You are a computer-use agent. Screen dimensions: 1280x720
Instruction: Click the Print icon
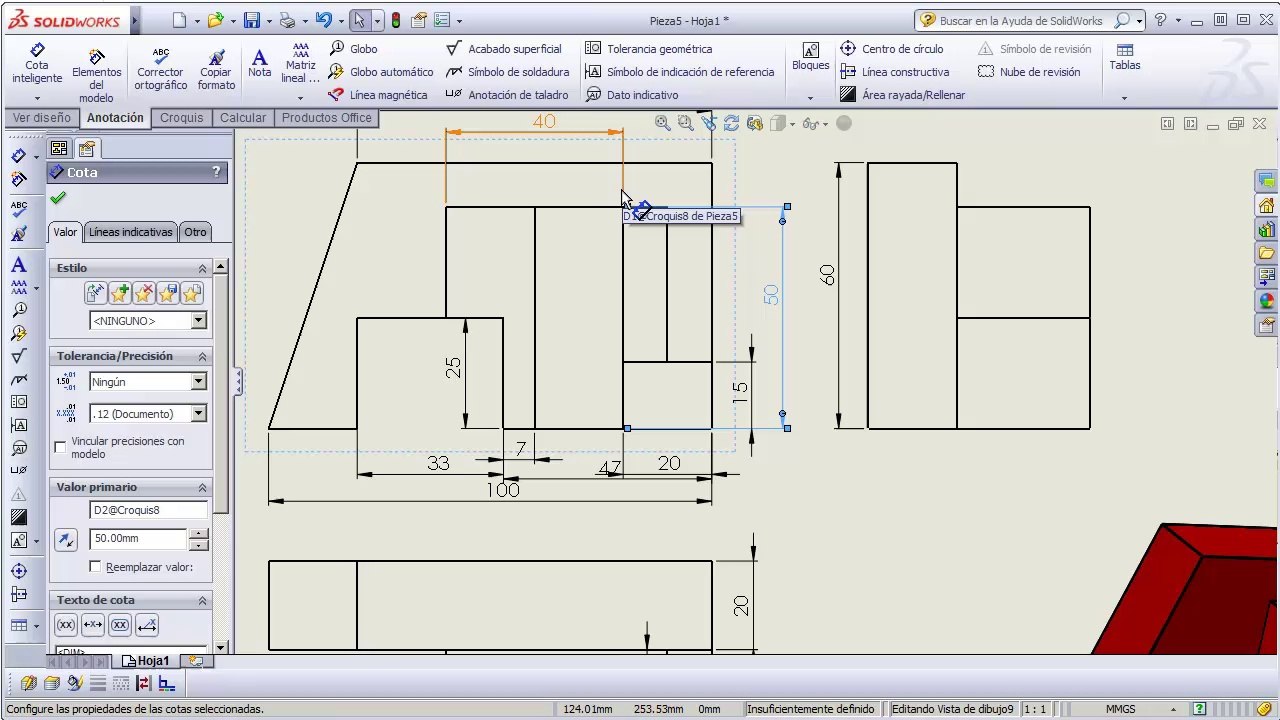(287, 20)
